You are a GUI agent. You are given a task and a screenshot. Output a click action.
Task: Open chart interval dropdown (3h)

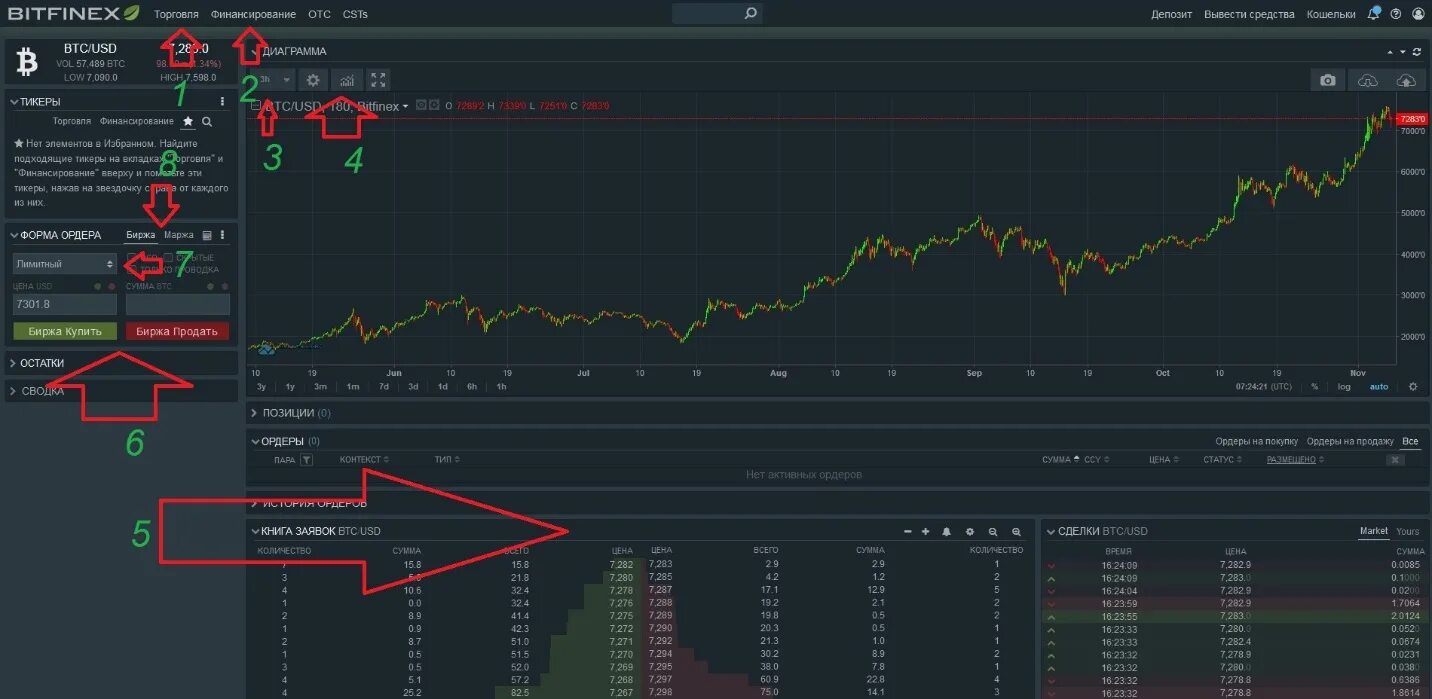point(274,80)
